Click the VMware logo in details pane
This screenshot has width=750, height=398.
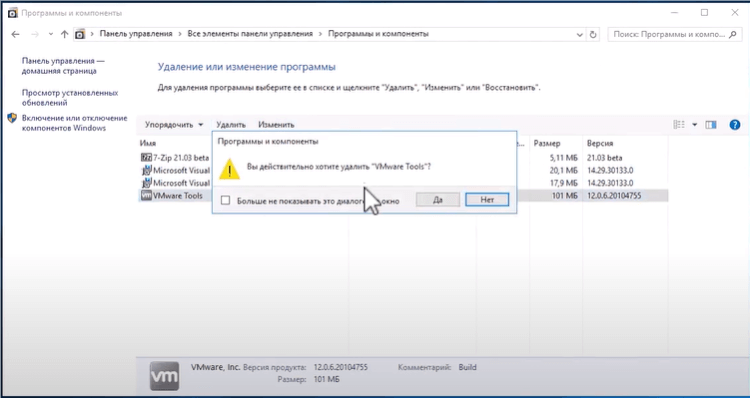[x=165, y=376]
